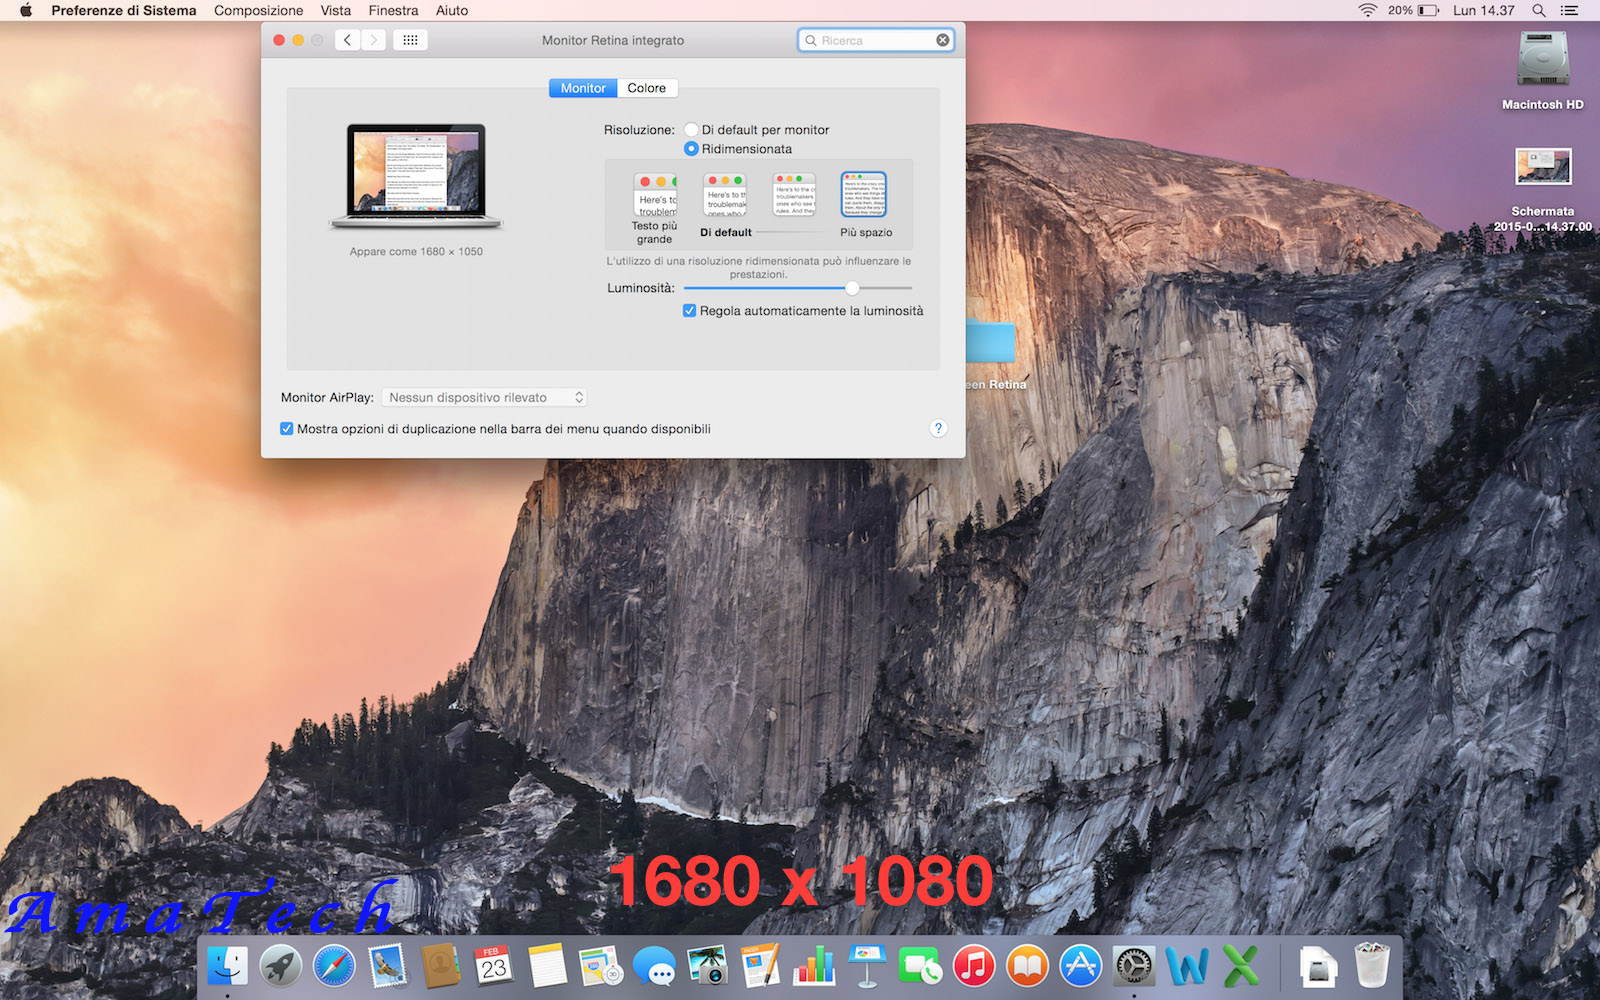
Task: Open the Calendar app
Action: [x=494, y=966]
